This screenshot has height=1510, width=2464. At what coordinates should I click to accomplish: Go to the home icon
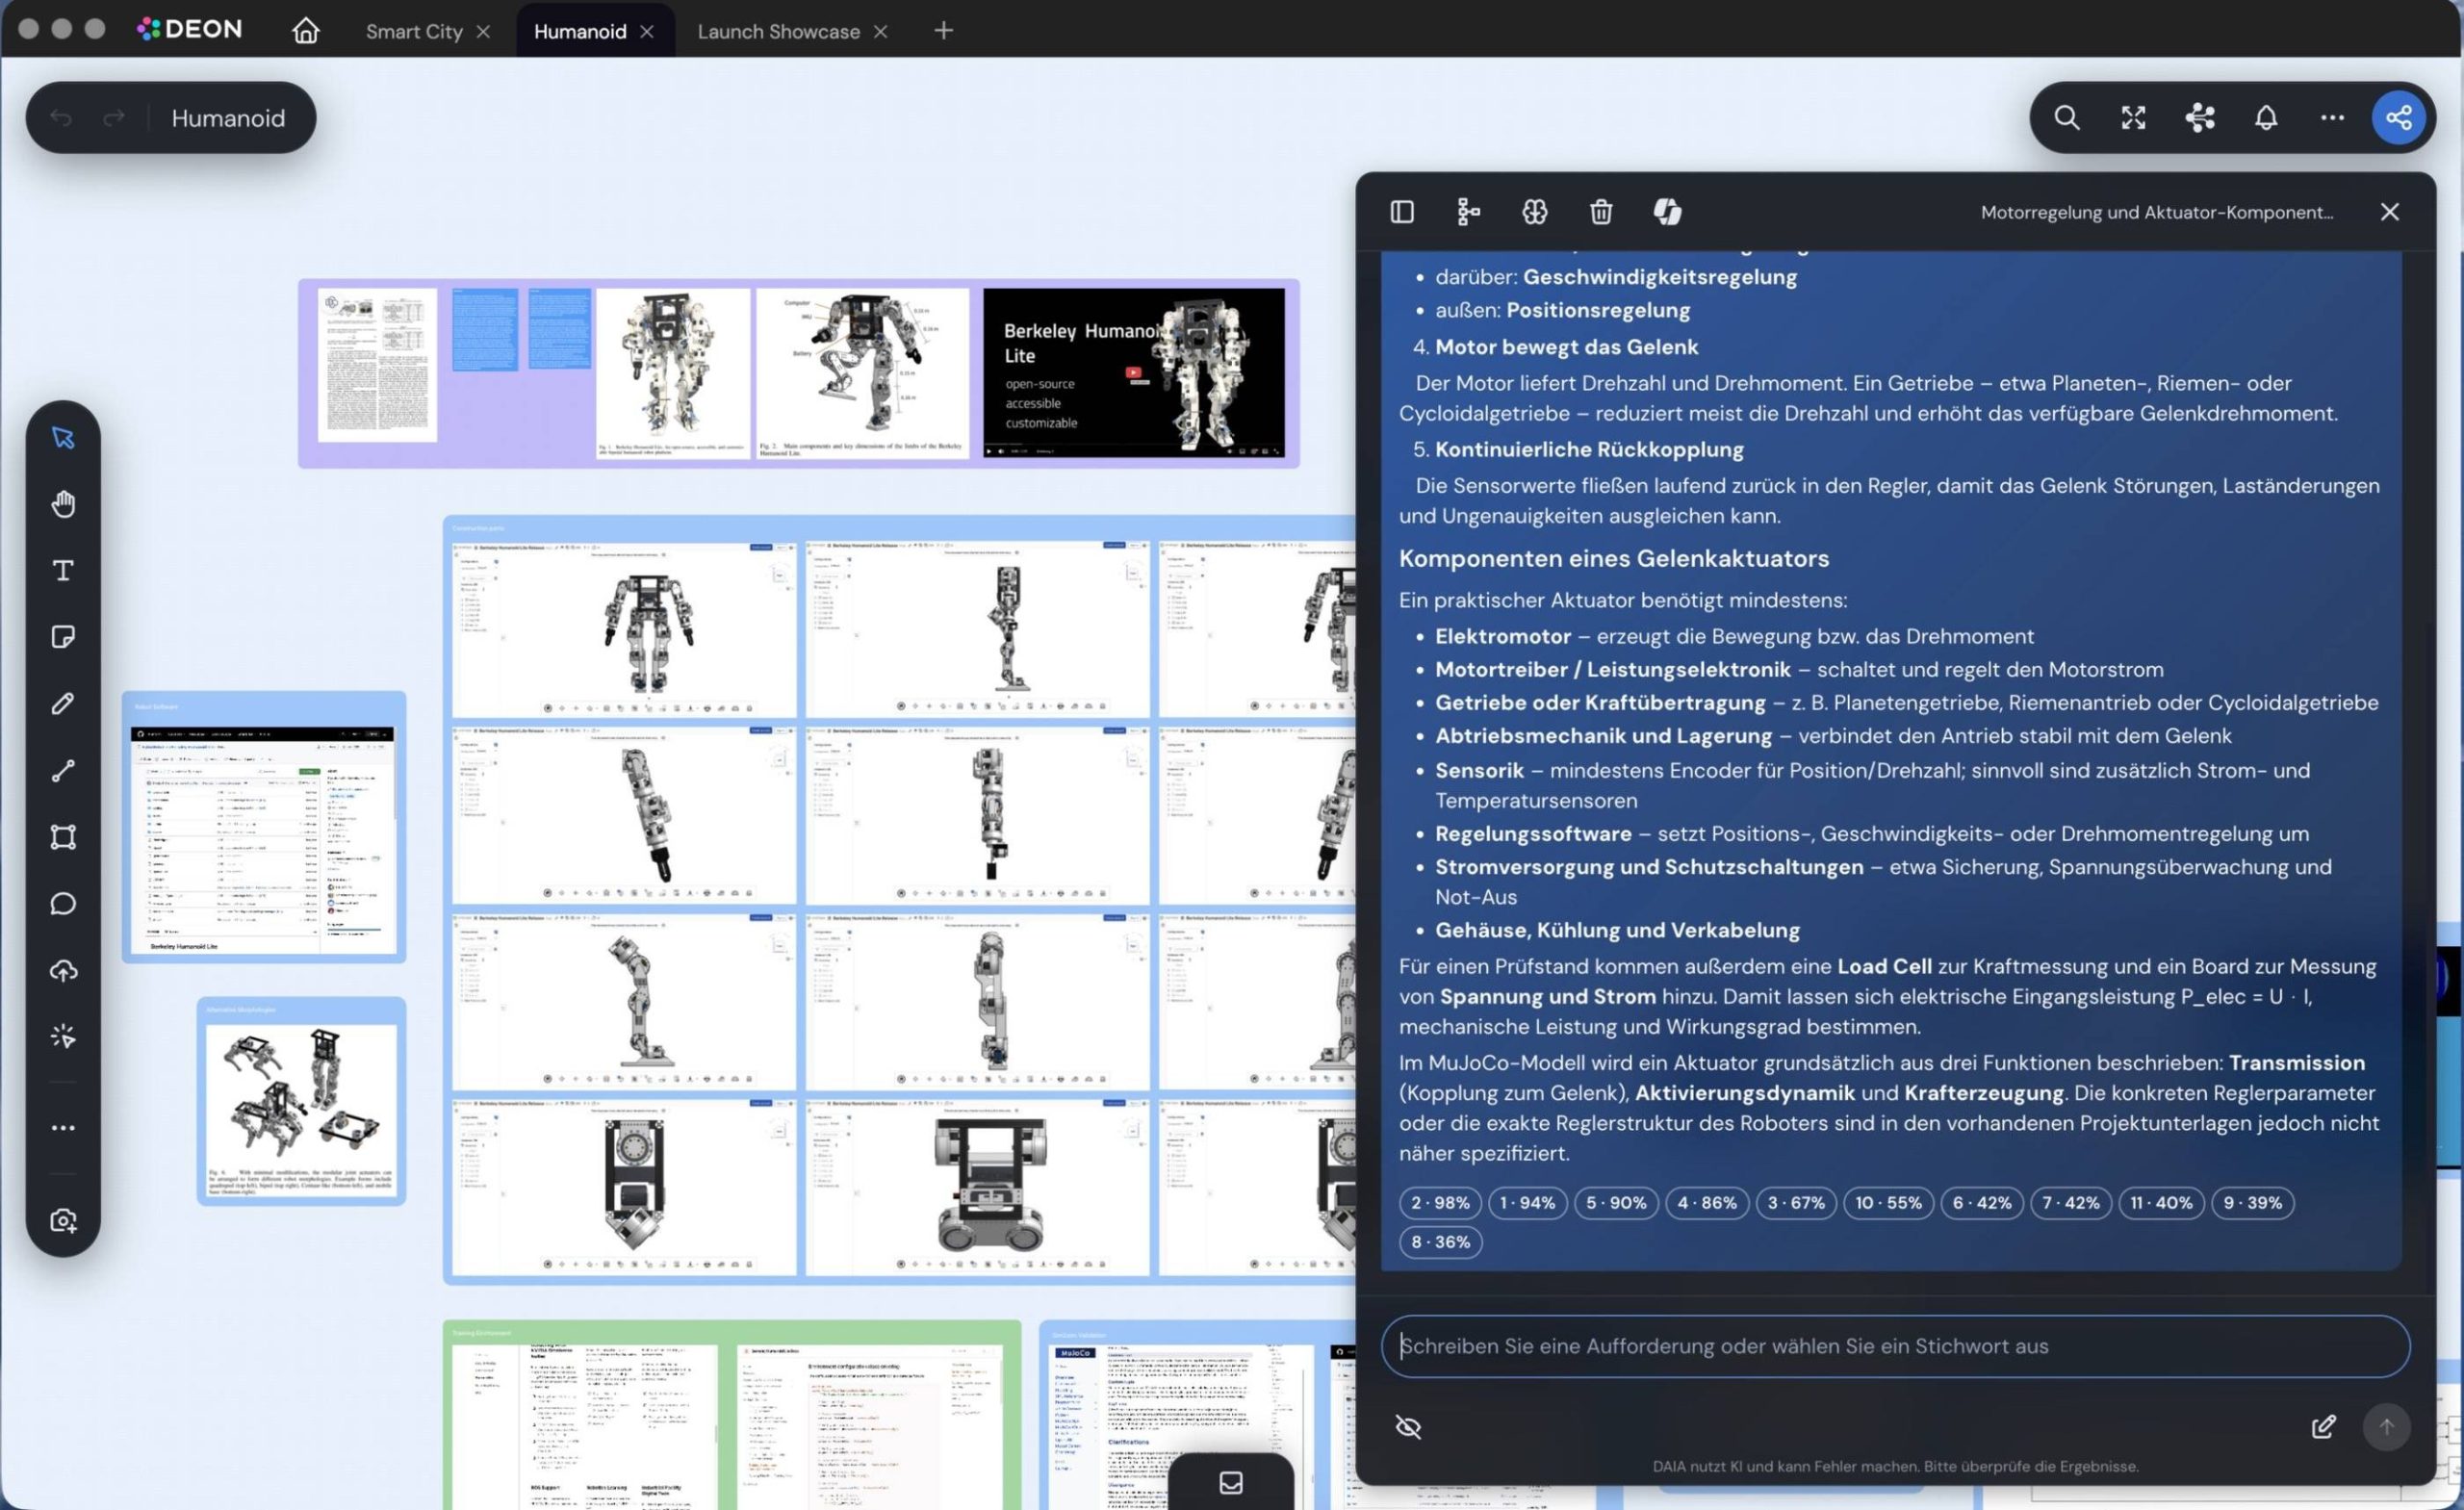[306, 31]
